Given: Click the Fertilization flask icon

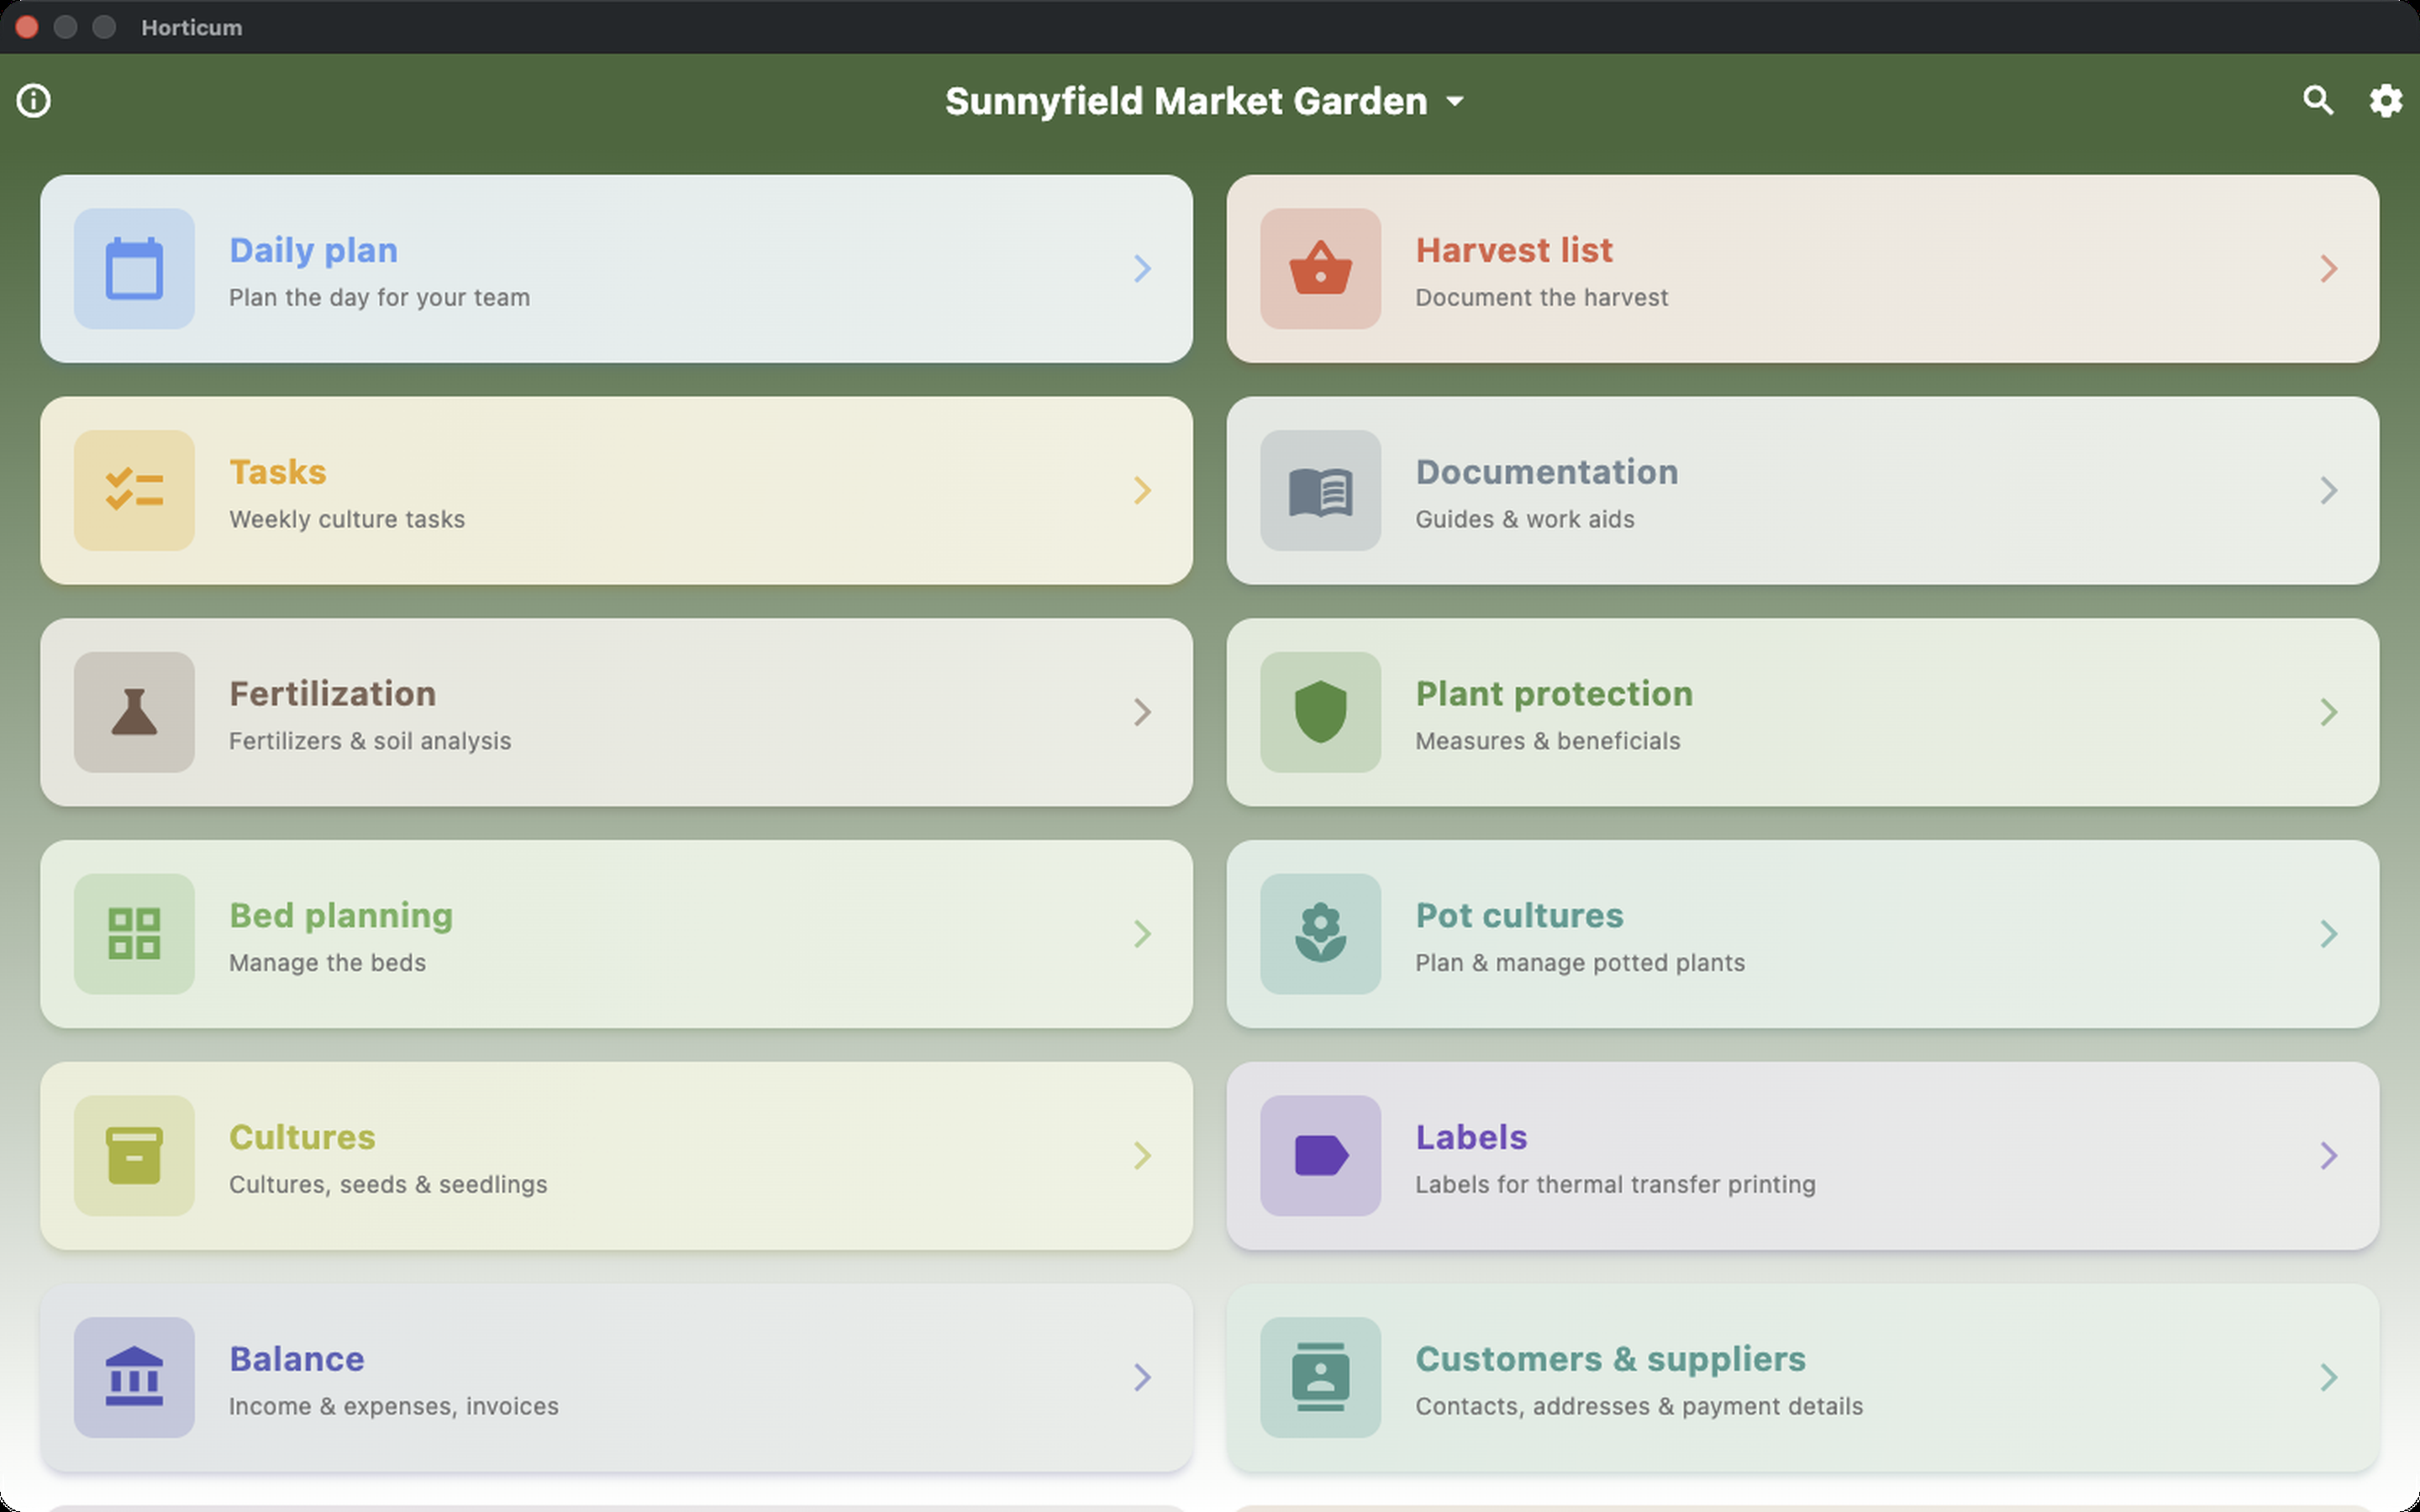Looking at the screenshot, I should [134, 712].
